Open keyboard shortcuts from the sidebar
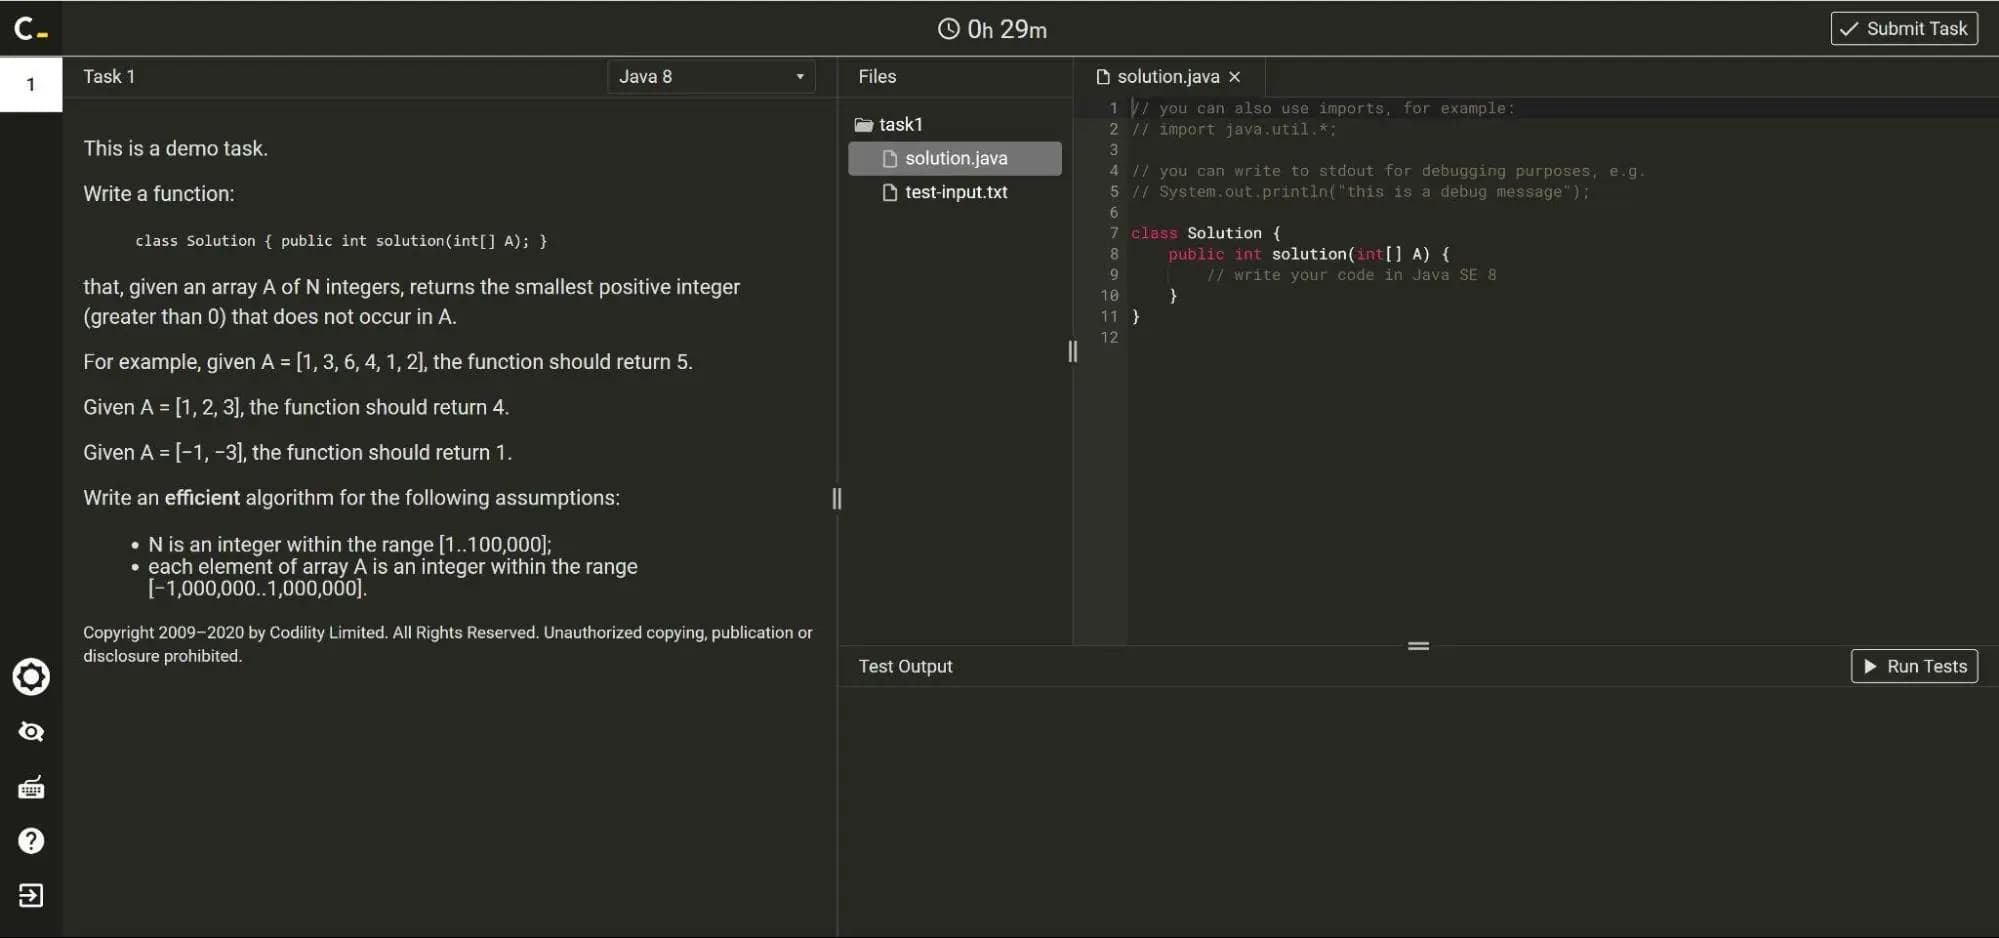Viewport: 1999px width, 938px height. click(x=31, y=788)
